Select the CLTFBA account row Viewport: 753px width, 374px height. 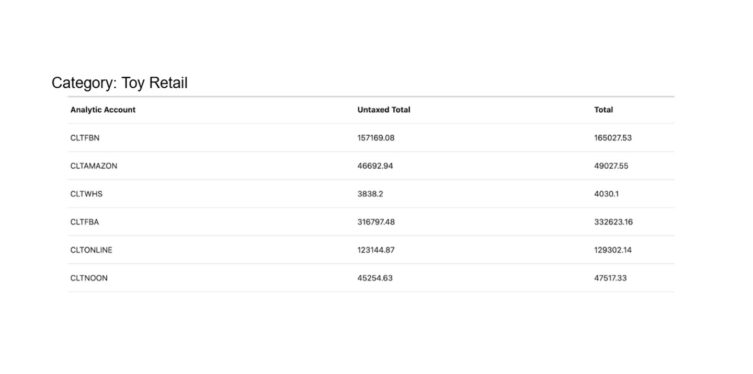[371, 222]
